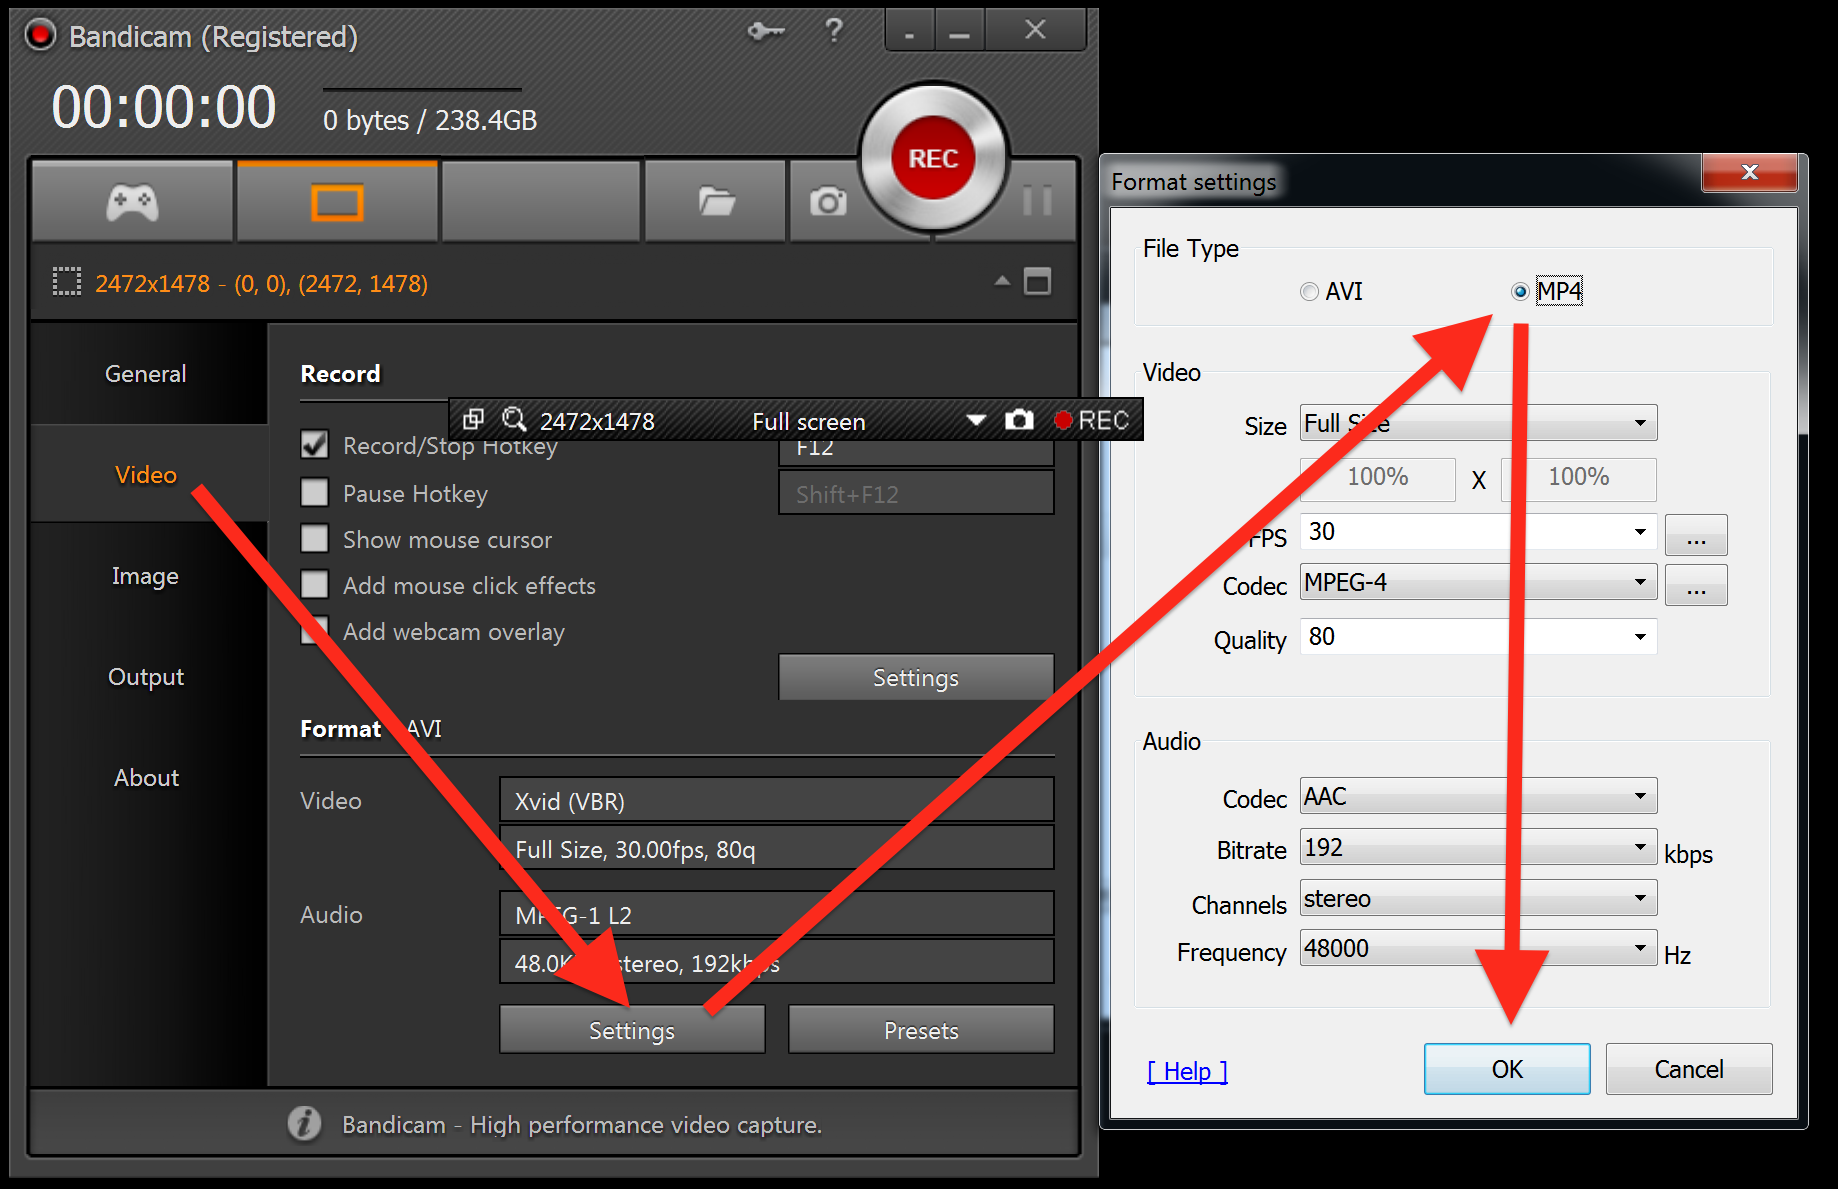
Task: Select the Screen recording rectangle mode tab
Action: (x=337, y=202)
